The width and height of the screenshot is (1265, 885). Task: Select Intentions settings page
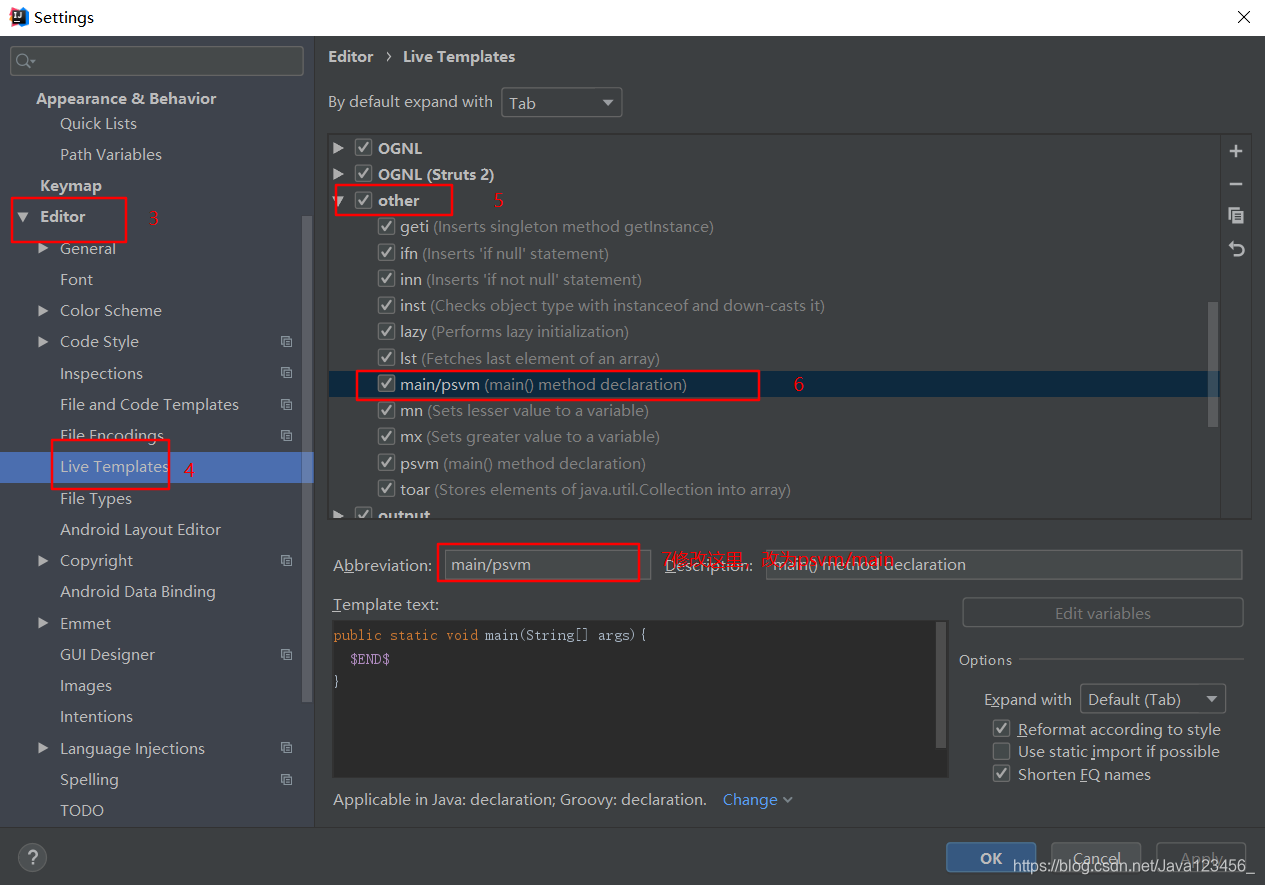96,716
